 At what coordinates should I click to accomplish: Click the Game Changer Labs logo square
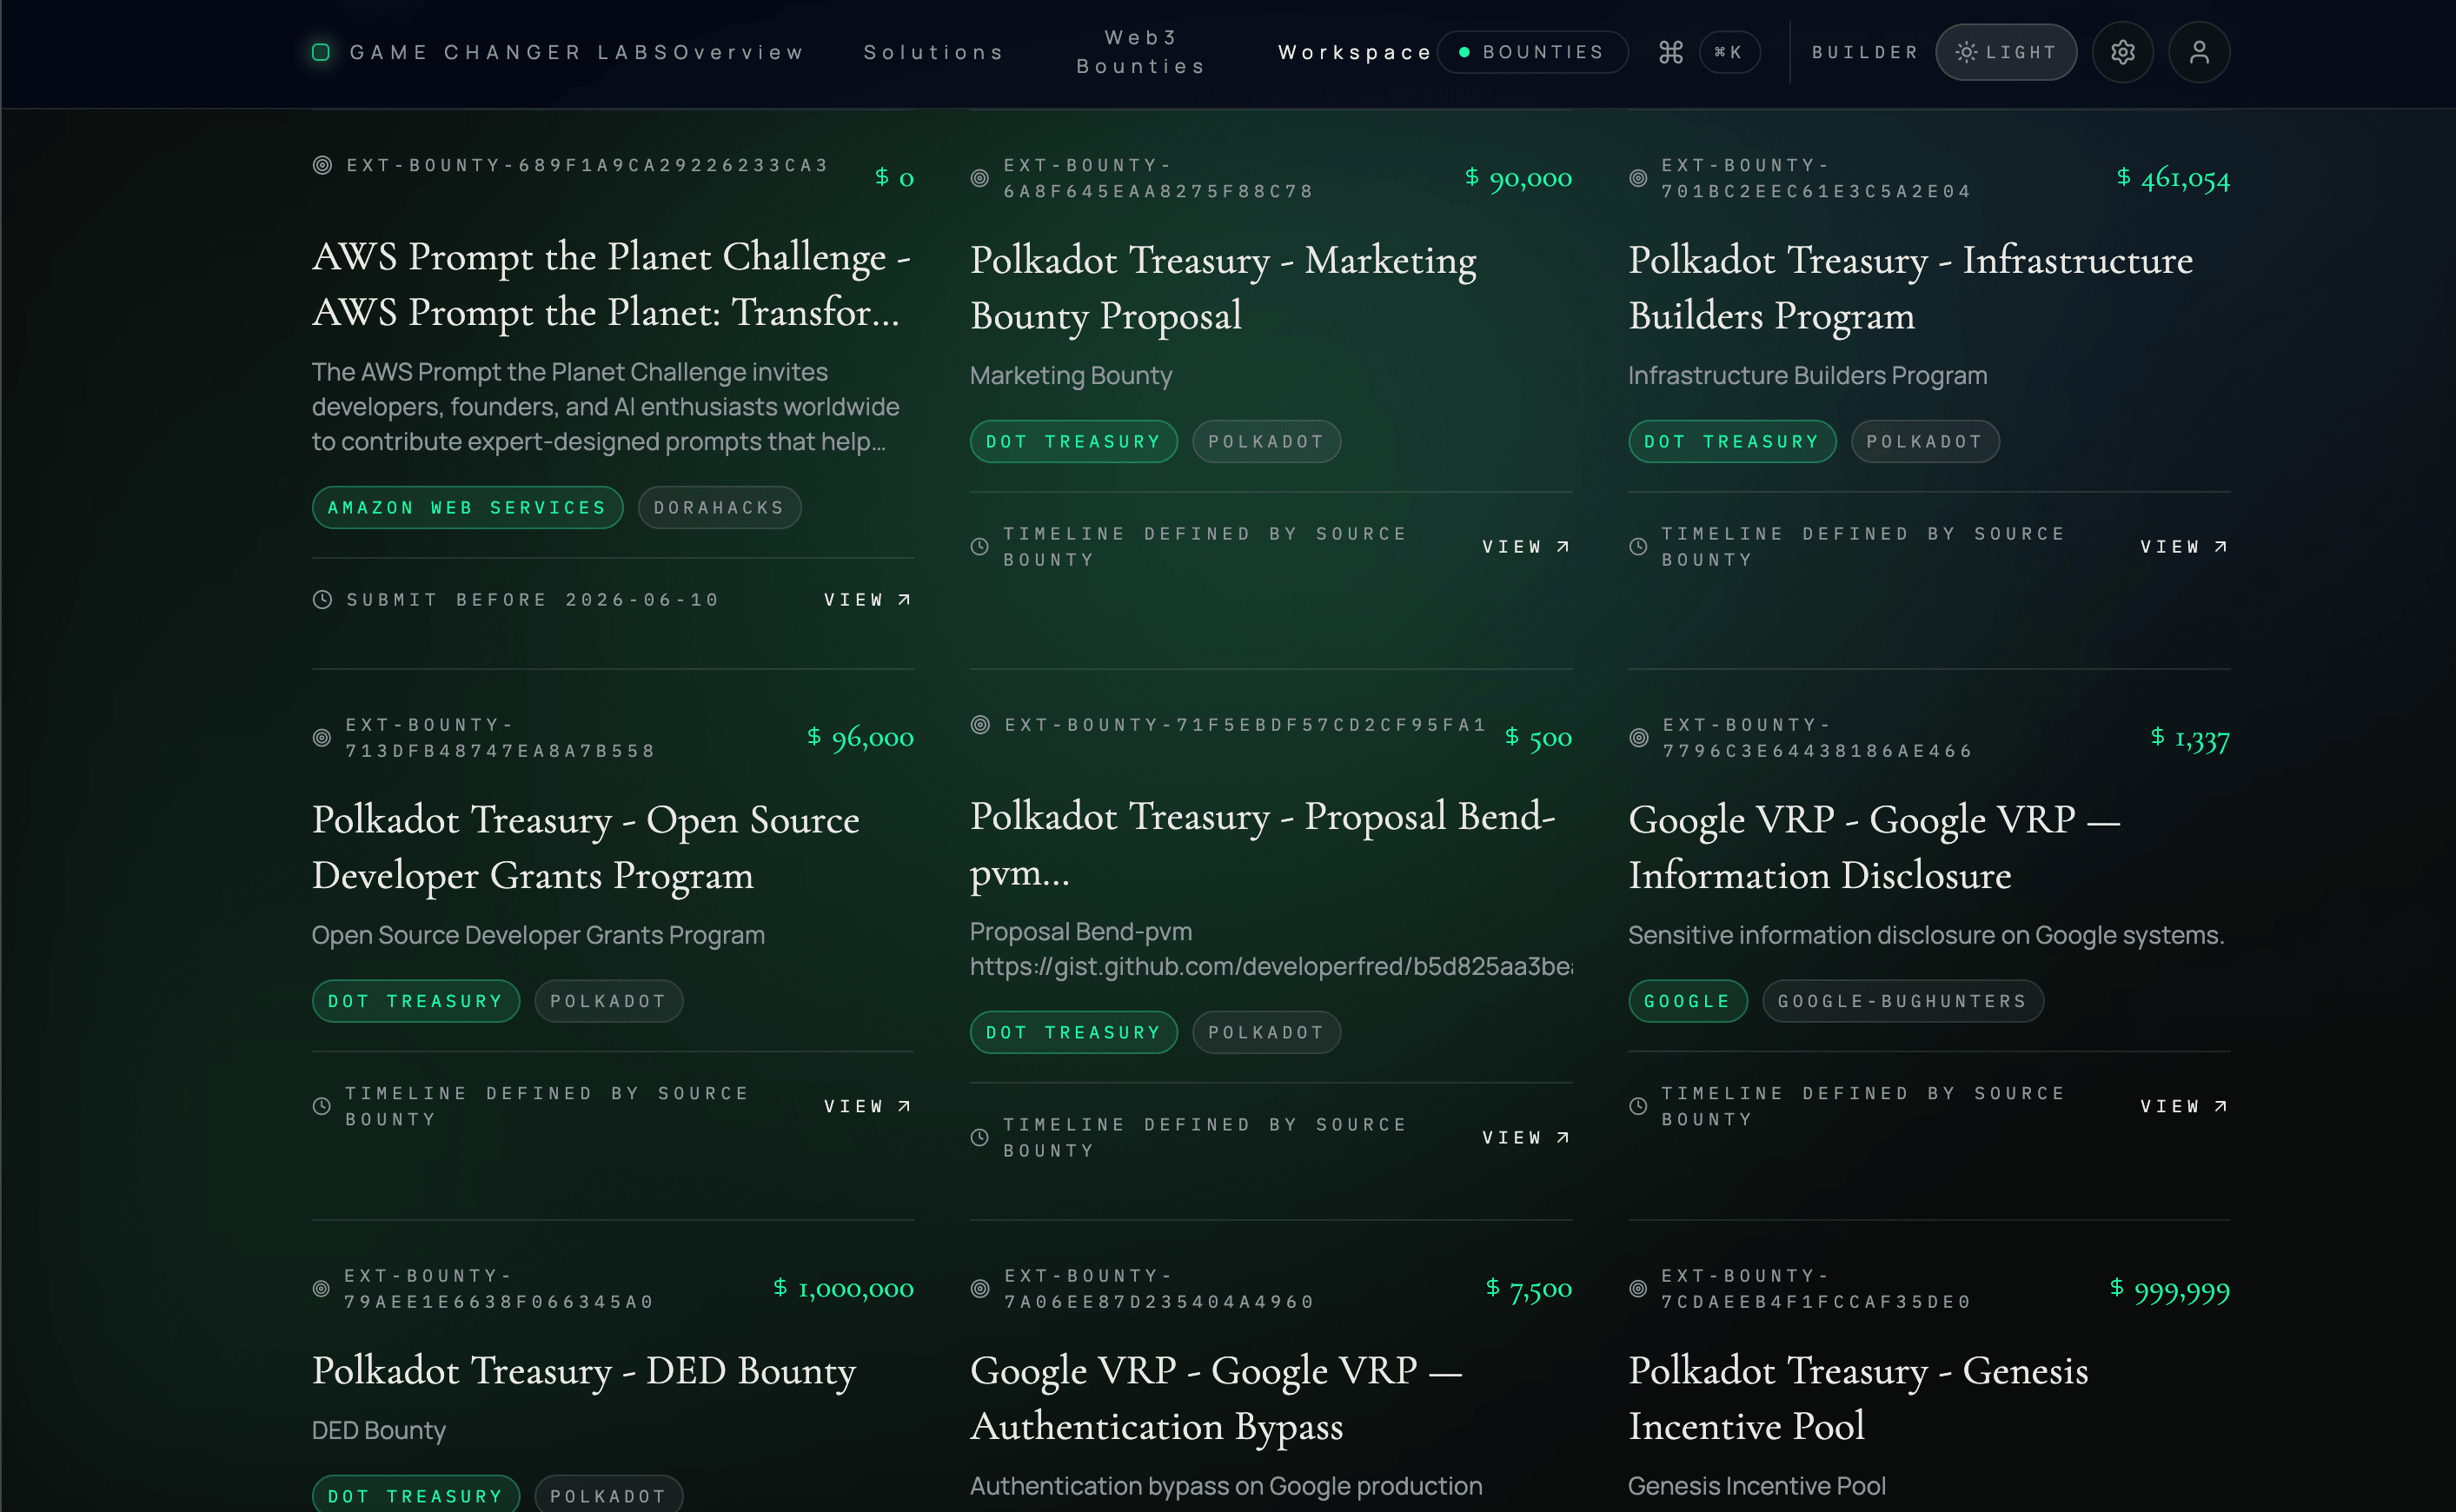coord(321,52)
